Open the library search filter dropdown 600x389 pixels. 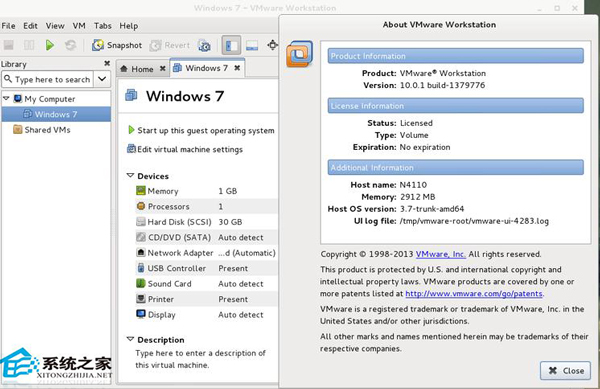tap(102, 79)
